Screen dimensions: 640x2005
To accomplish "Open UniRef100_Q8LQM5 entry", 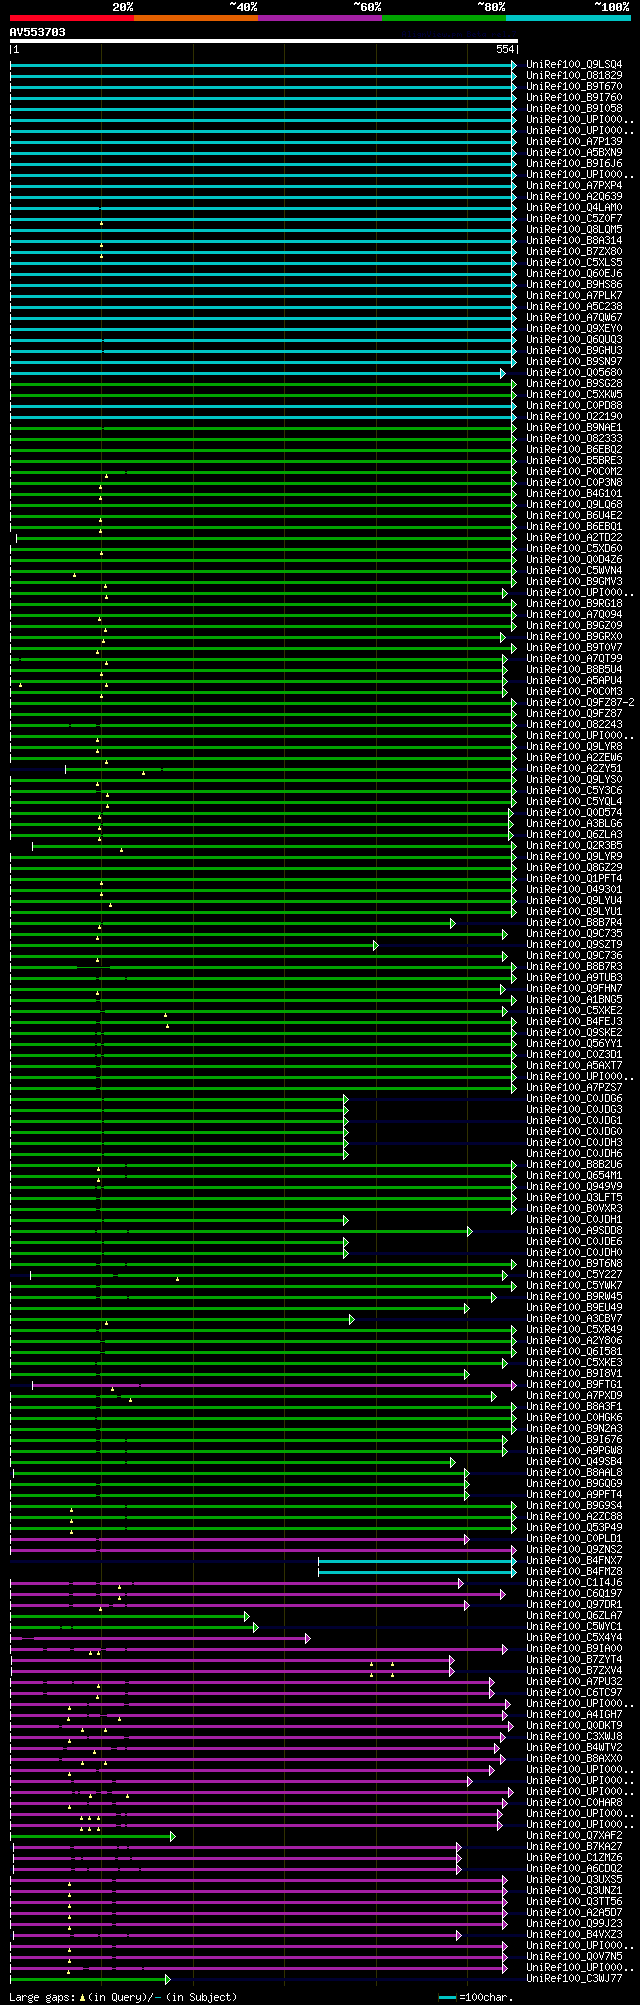I will (x=574, y=229).
